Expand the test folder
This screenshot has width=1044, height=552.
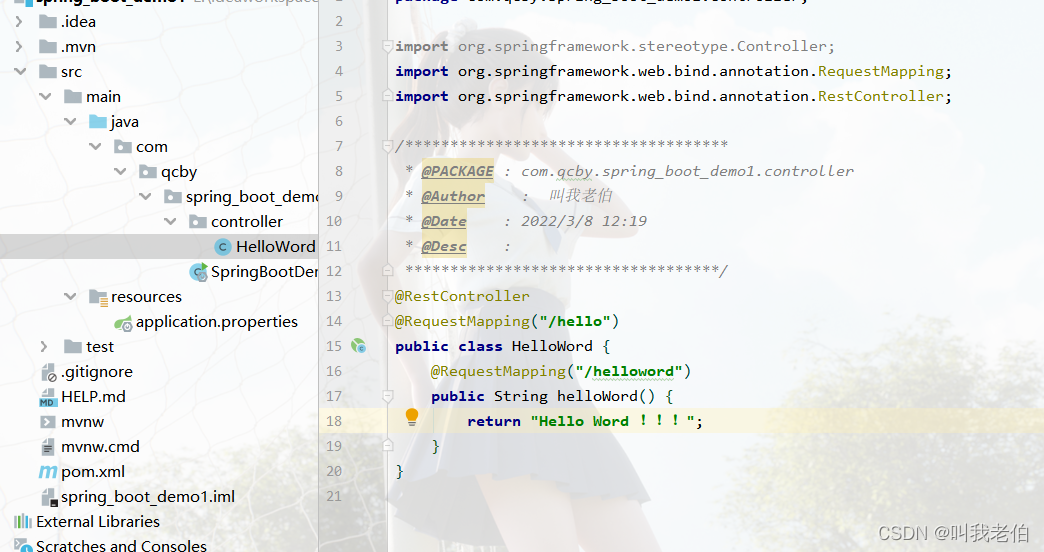click(x=44, y=346)
